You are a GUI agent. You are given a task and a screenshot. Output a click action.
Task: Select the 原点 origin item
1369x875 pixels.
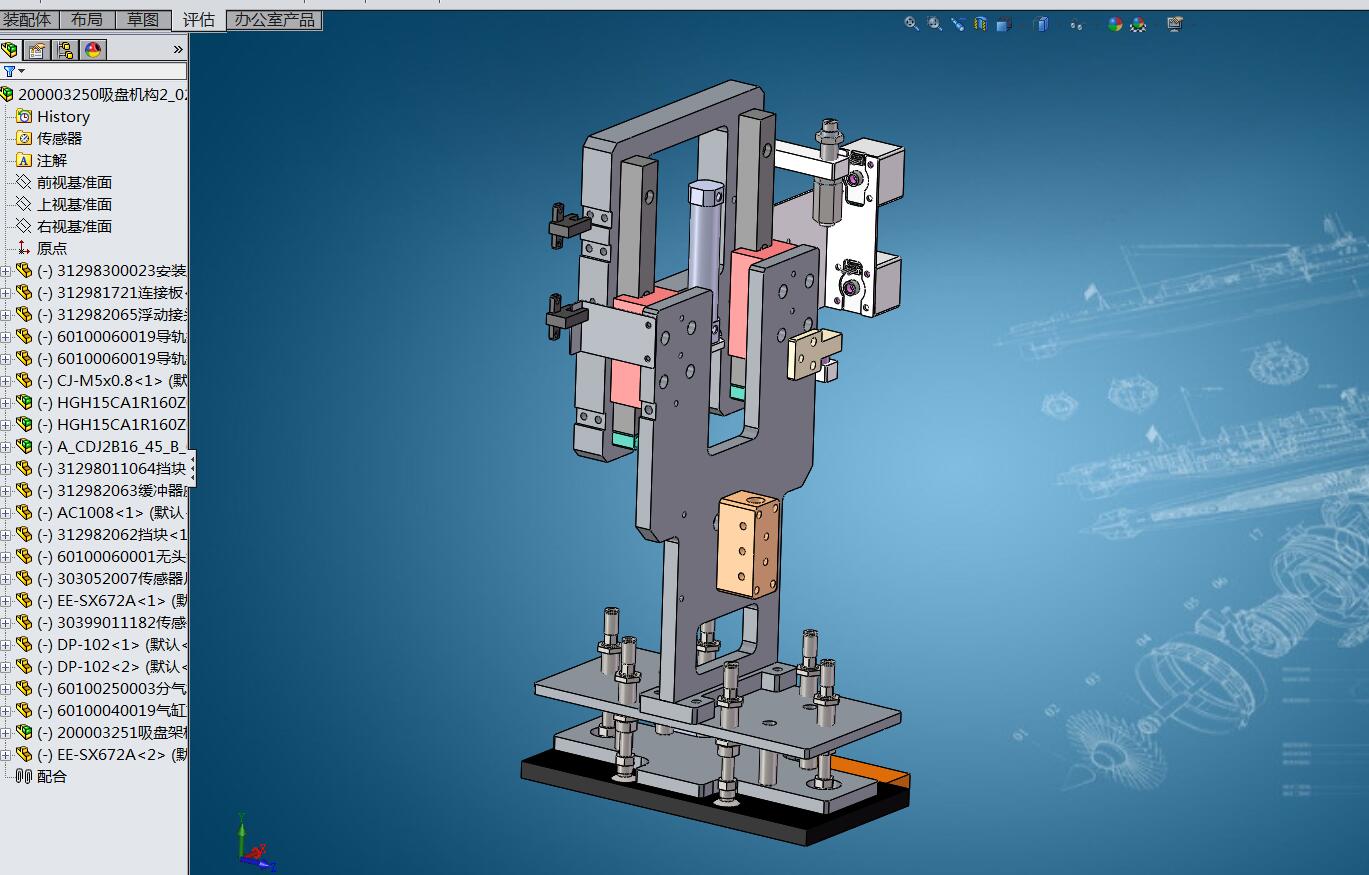click(41, 248)
